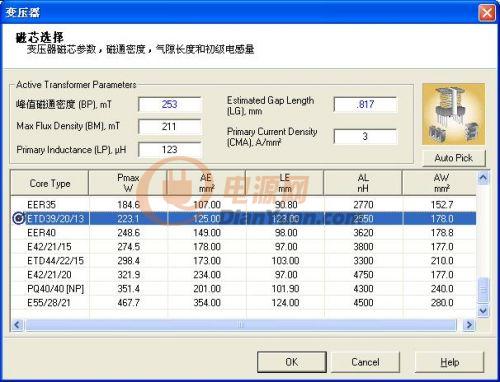Edit the Estimated Gap Length field
500x382 pixels.
tap(365, 104)
